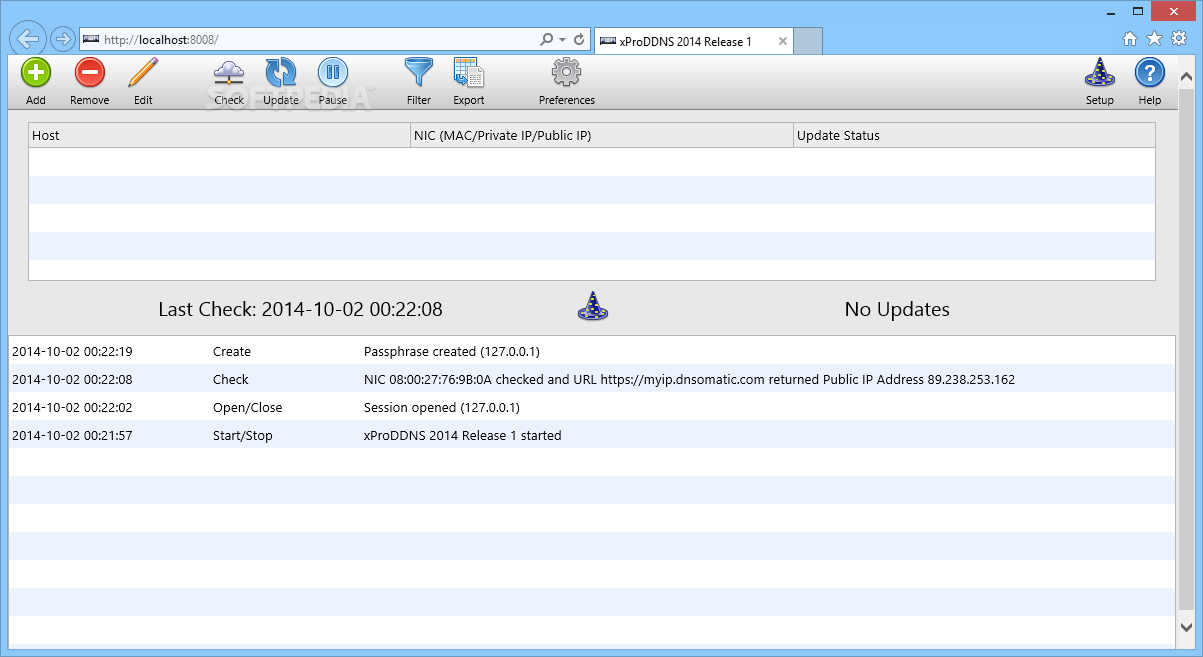This screenshot has height=657, width=1203.
Task: Open a new blank browser tab
Action: coord(808,41)
